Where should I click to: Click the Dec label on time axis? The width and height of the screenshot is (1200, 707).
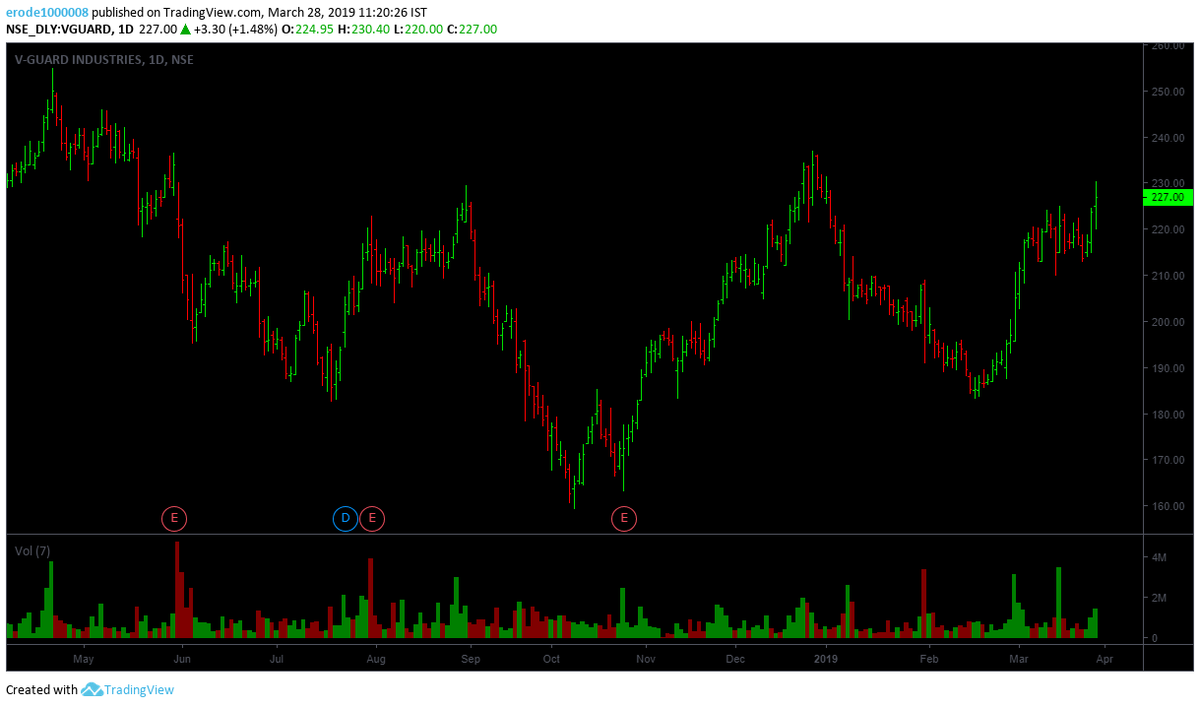[x=735, y=659]
